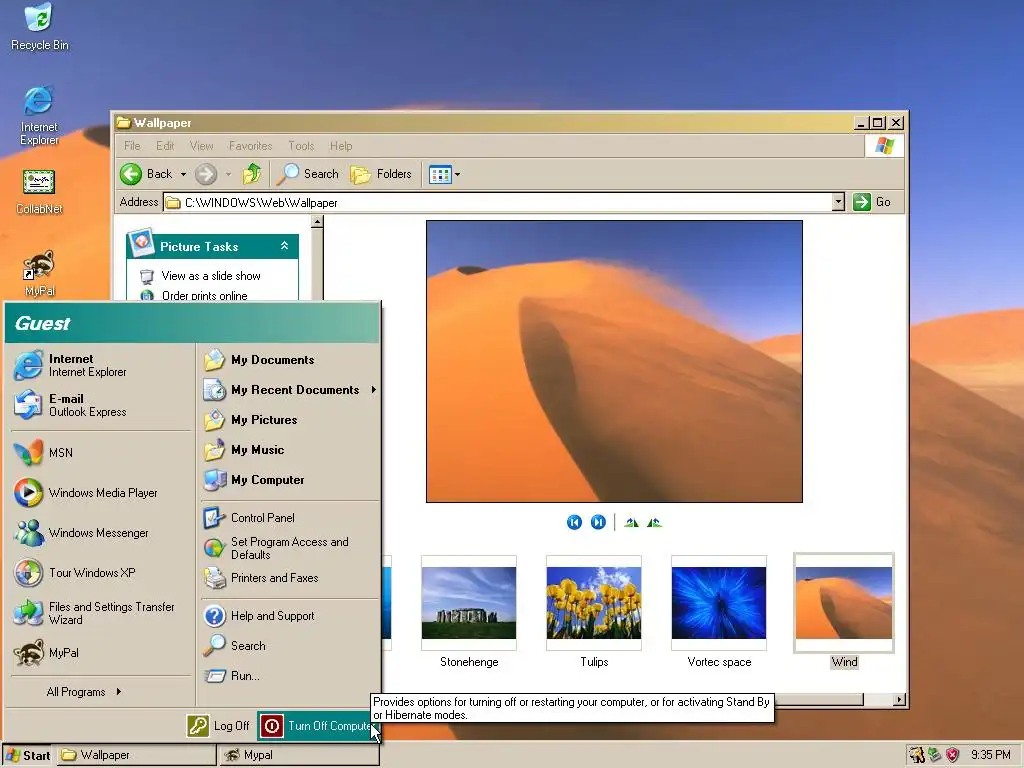This screenshot has height=768, width=1024.
Task: Click the Go button
Action: pyautogui.click(x=872, y=202)
